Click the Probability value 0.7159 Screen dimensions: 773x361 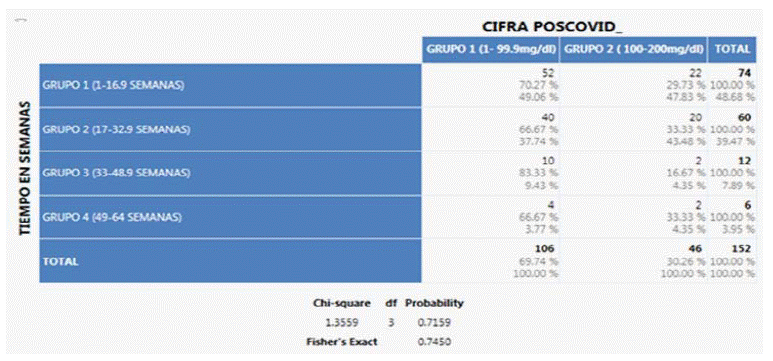(x=434, y=323)
